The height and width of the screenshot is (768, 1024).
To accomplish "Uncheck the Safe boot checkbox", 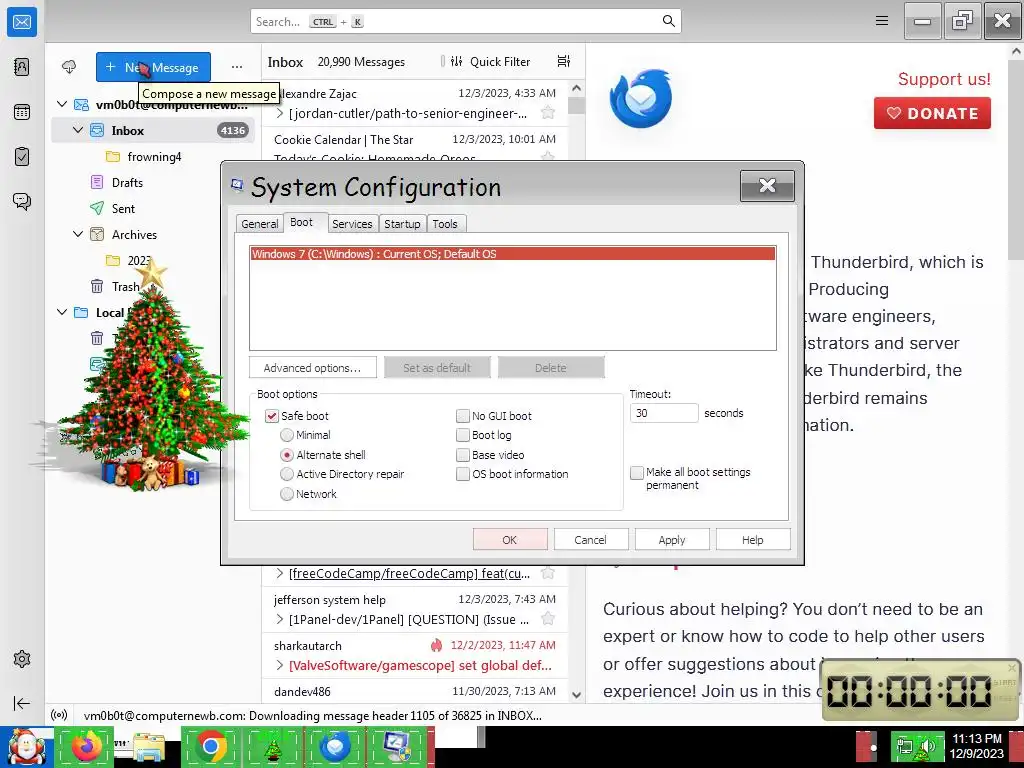I will tap(272, 416).
